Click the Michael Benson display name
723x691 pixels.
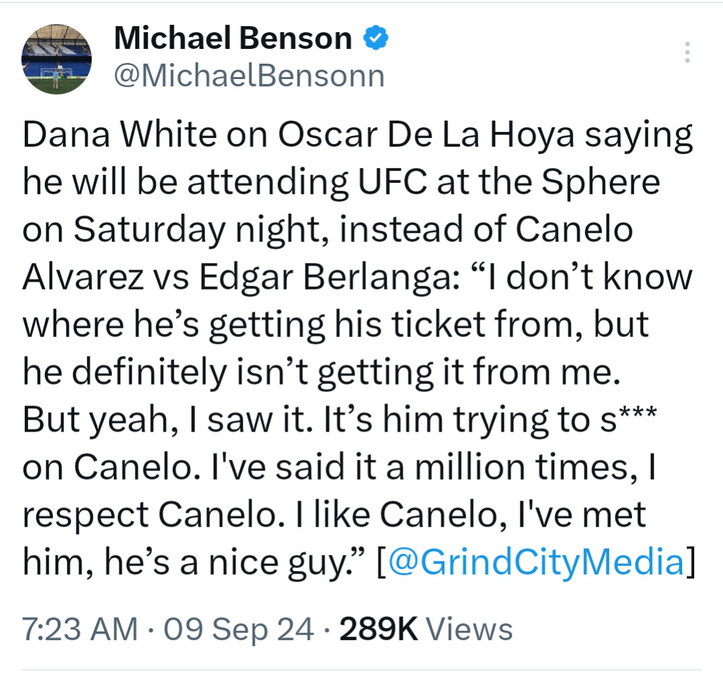[x=234, y=39]
